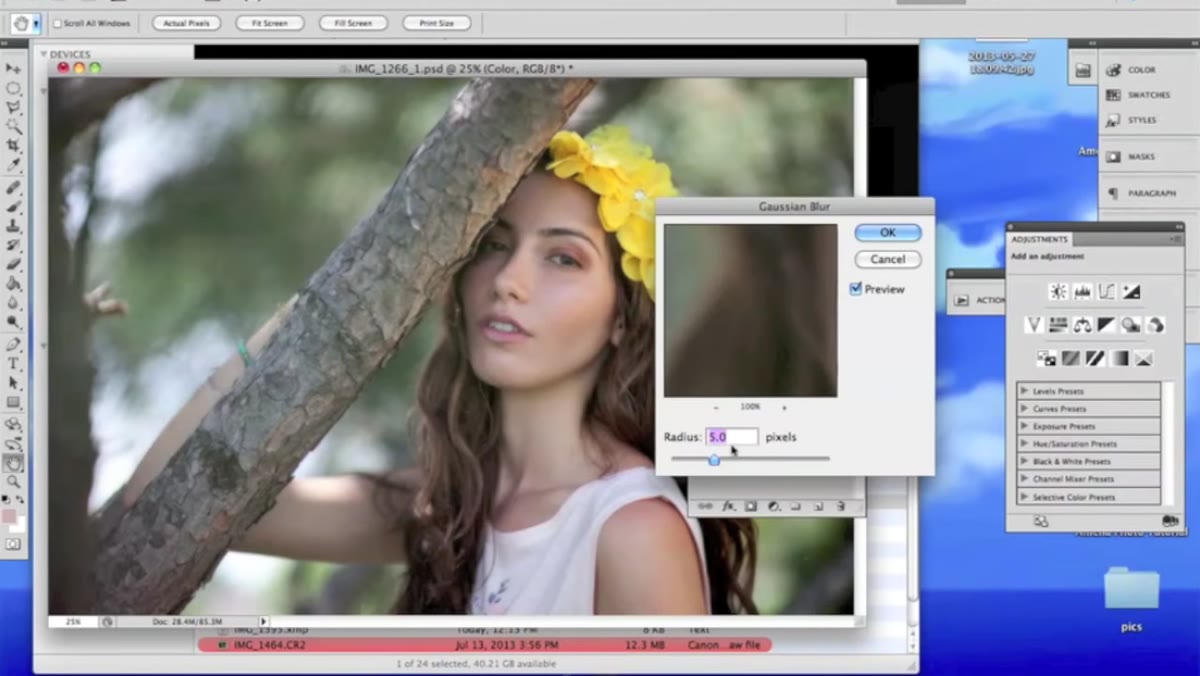Screen dimensions: 1200x676
Task: Select the Blur tool droplet icon
Action: 13,303
